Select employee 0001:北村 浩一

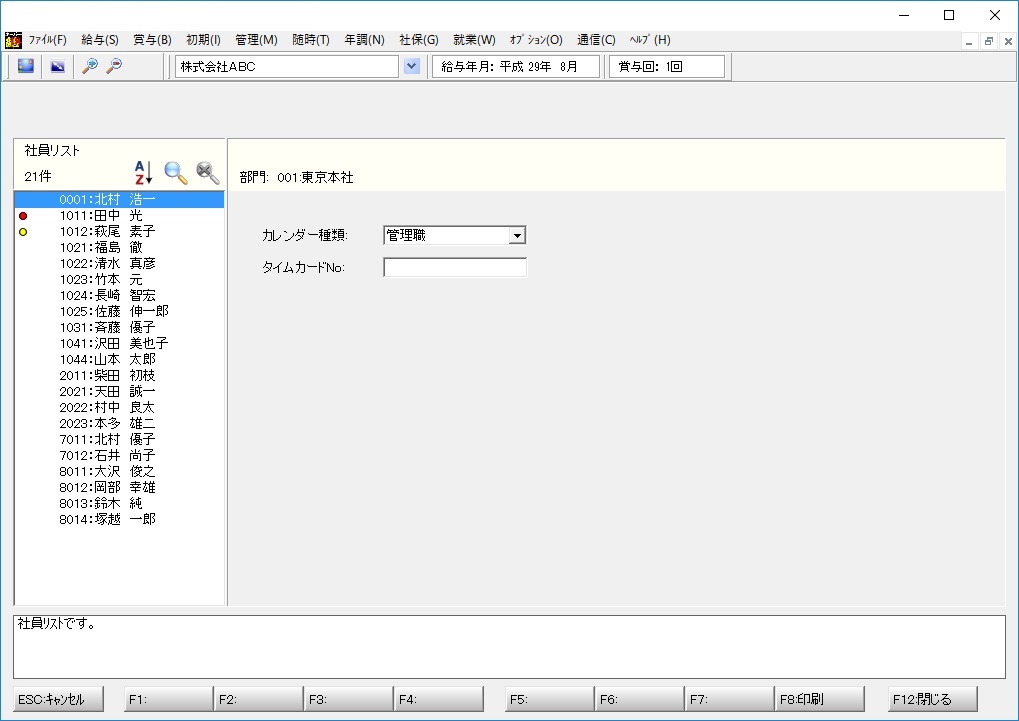tap(120, 200)
